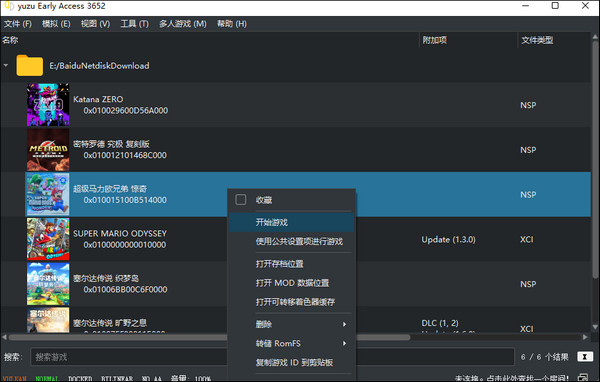This screenshot has height=382, width=600.
Task: Tick the 收藏 favorite checkbox
Action: click(241, 199)
